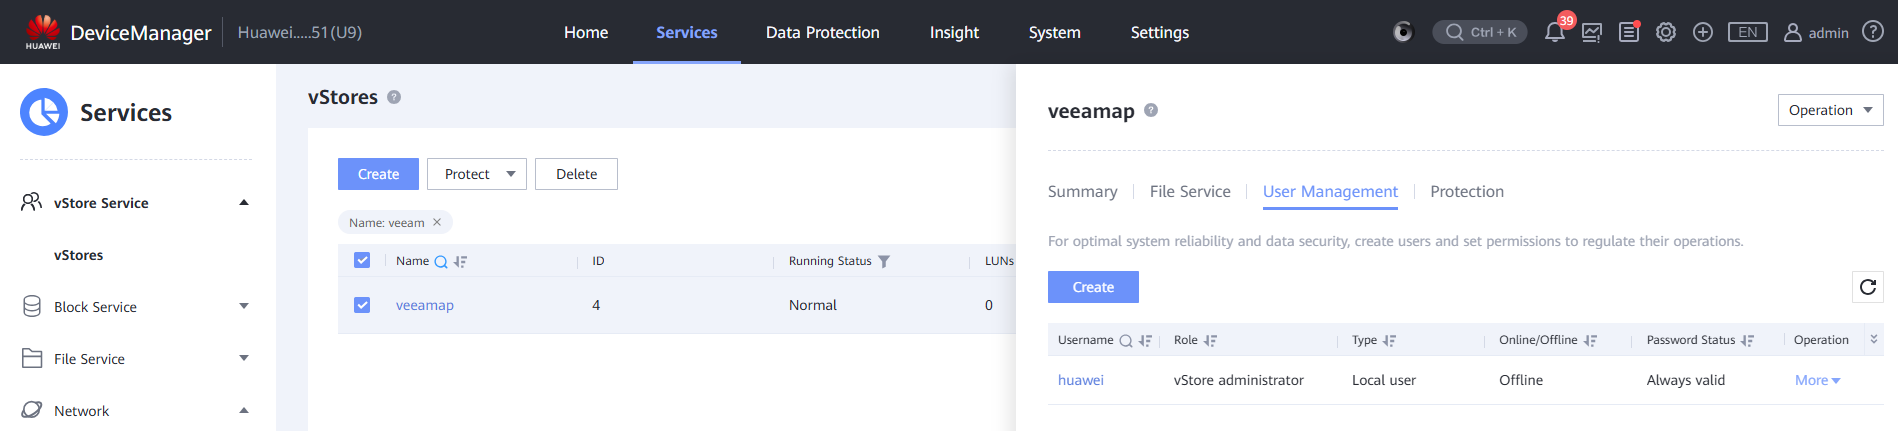
Task: Click the vStore Service people icon
Action: click(x=32, y=202)
